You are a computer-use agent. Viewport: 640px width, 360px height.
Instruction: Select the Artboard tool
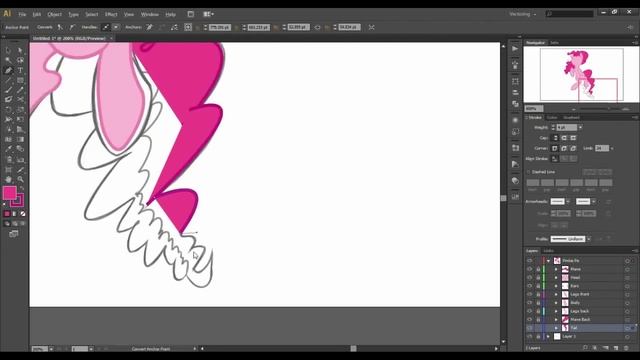pos(8,169)
